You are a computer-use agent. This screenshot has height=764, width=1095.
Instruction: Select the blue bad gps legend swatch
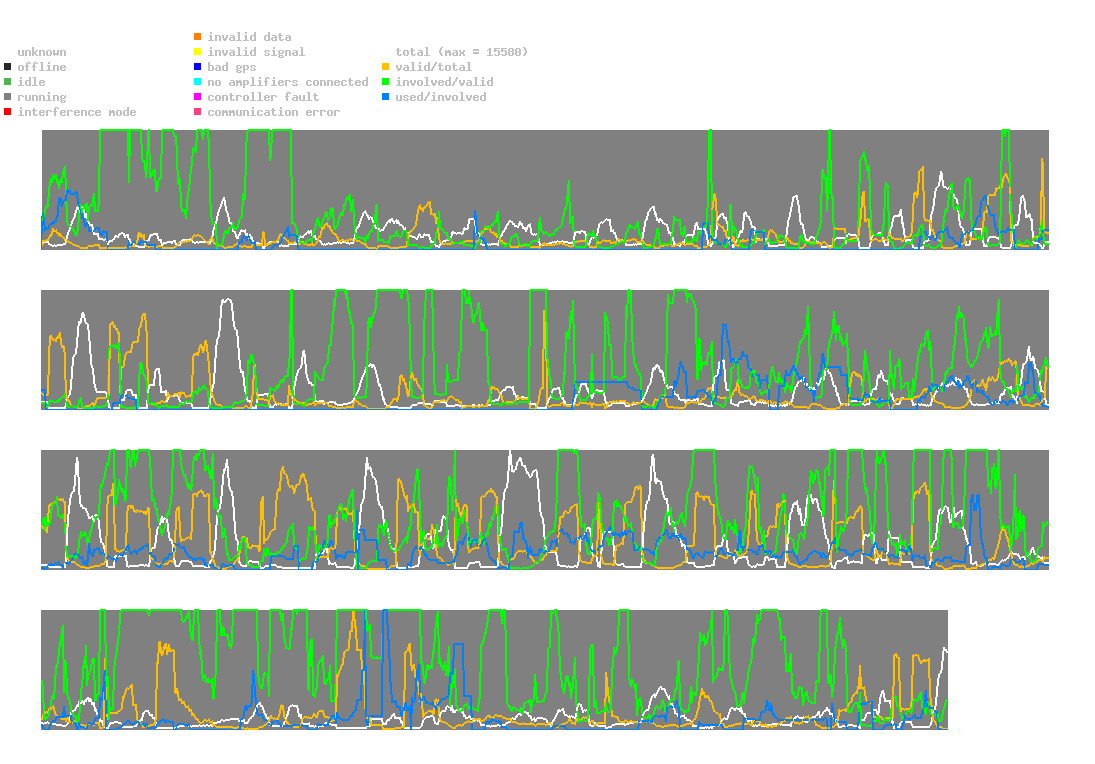pyautogui.click(x=198, y=67)
